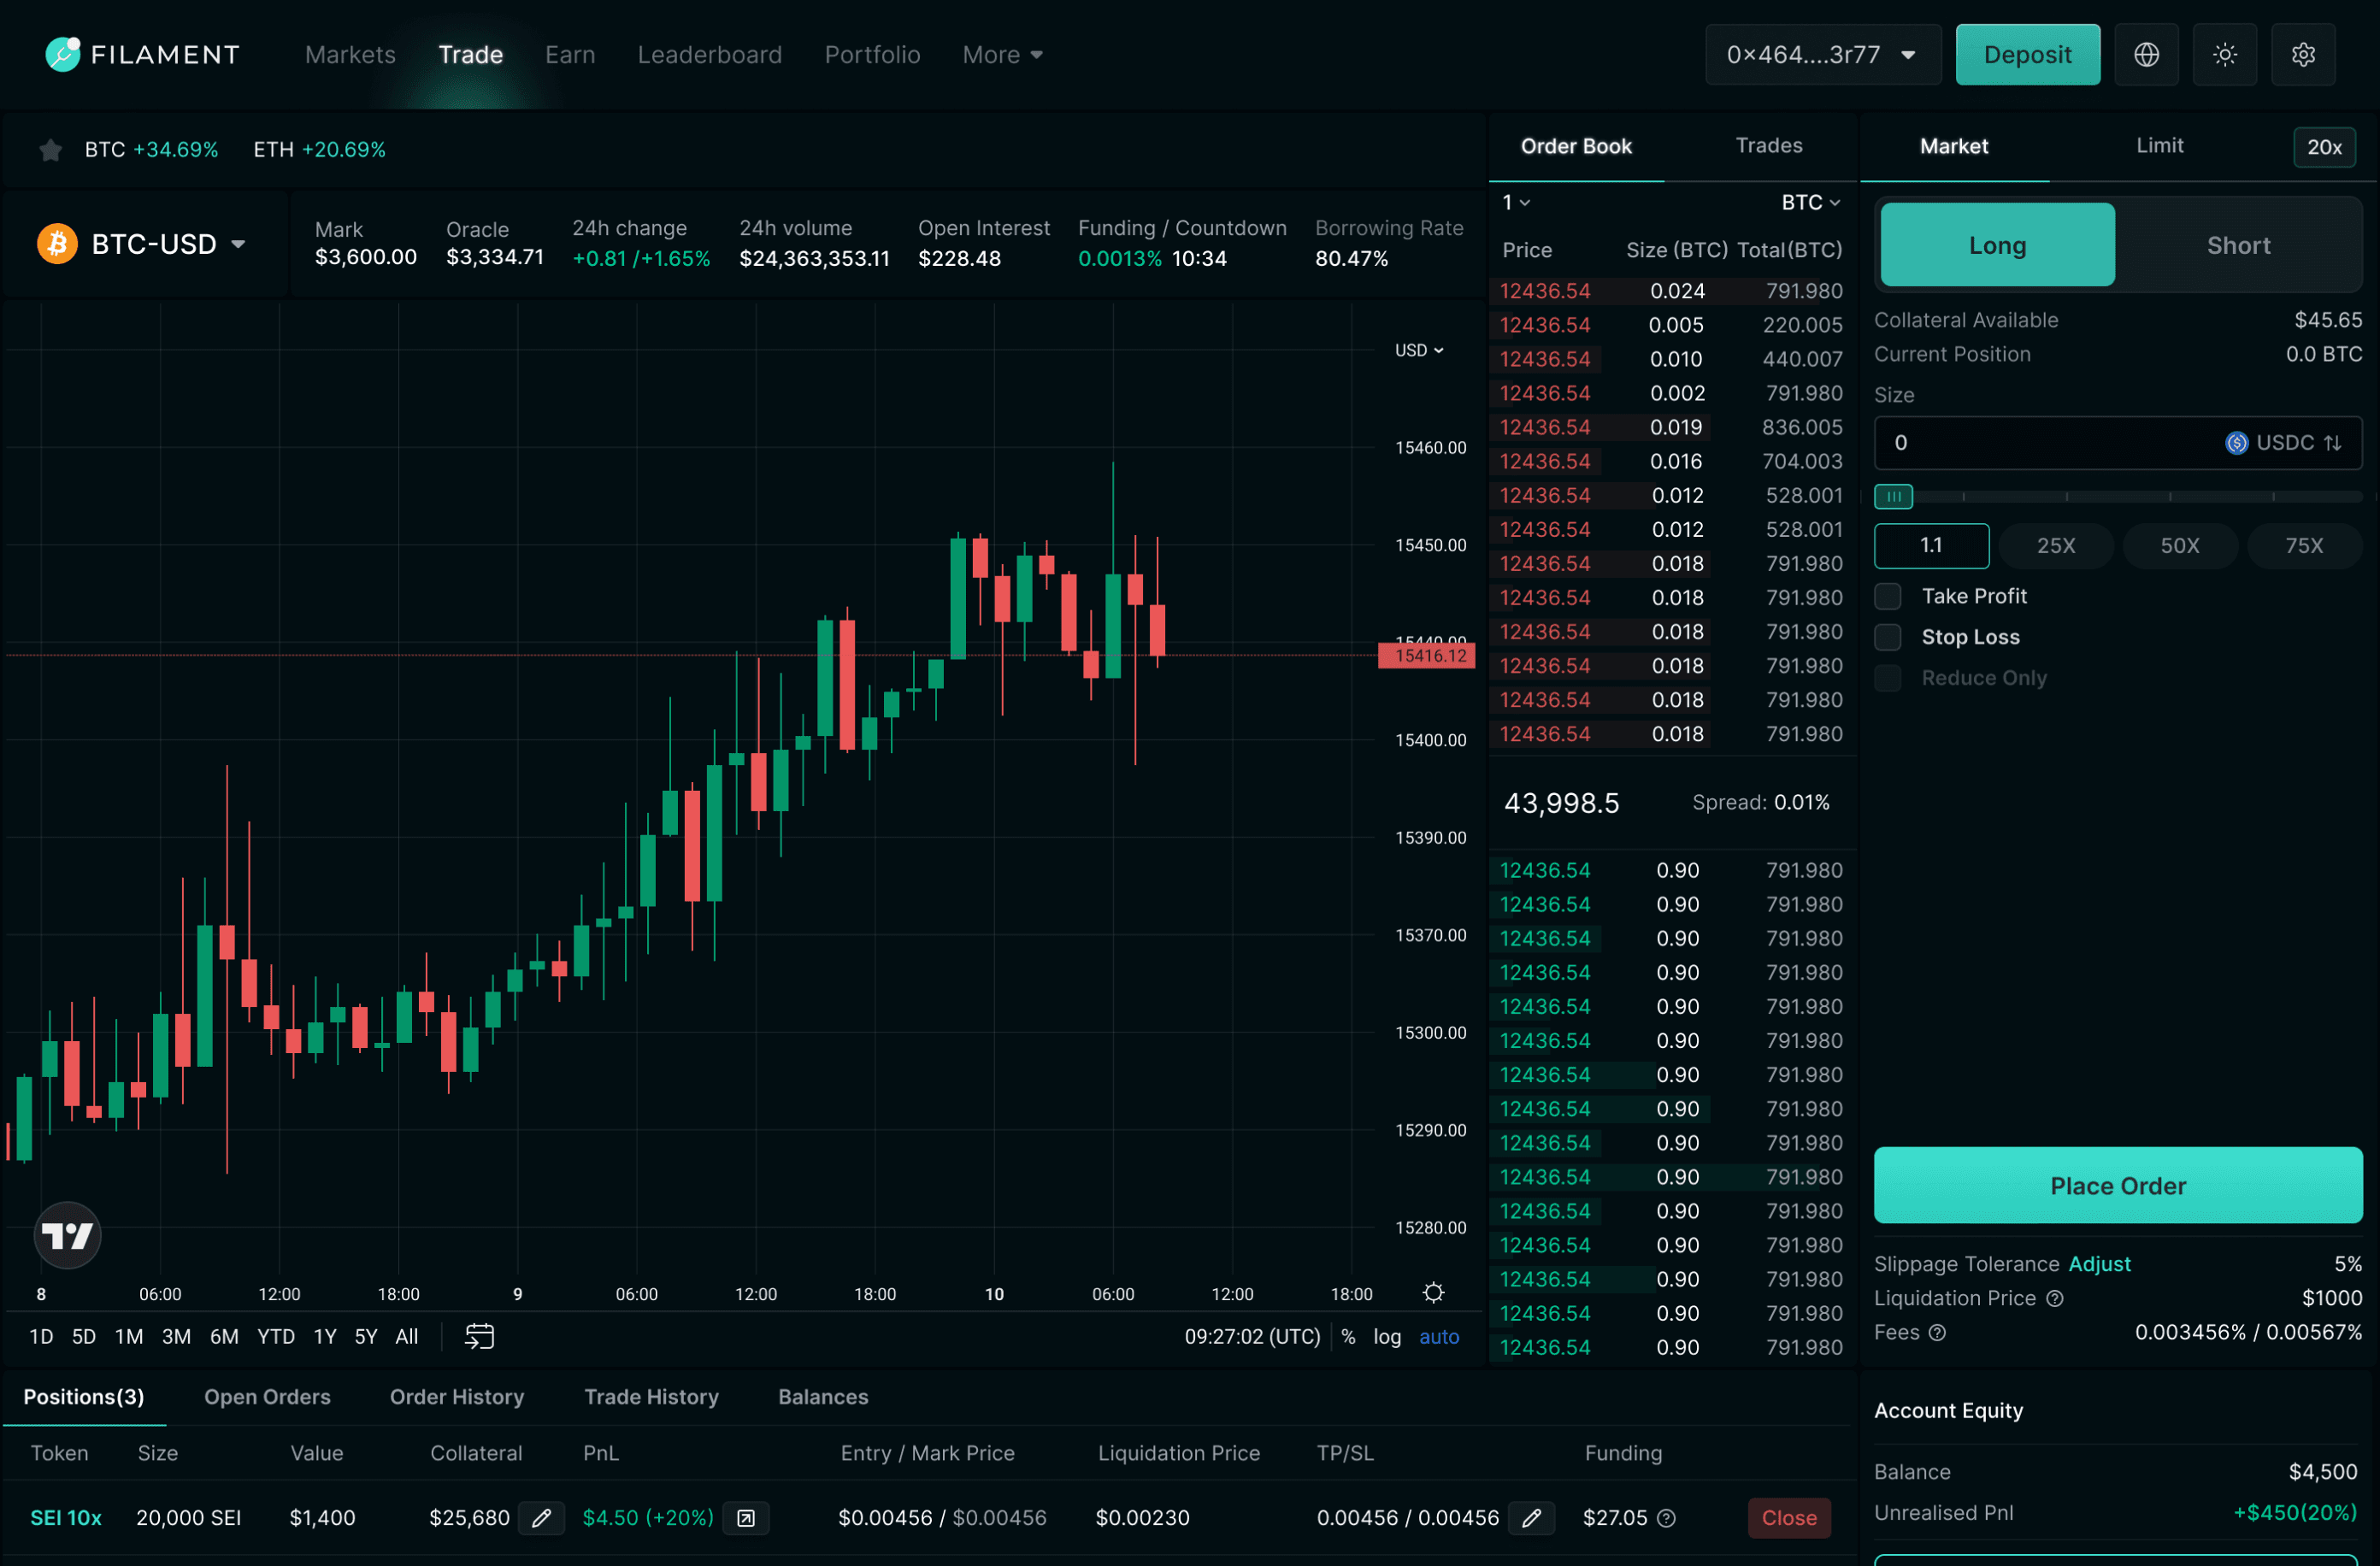
Task: Open the More navigation dropdown
Action: pos(1002,55)
